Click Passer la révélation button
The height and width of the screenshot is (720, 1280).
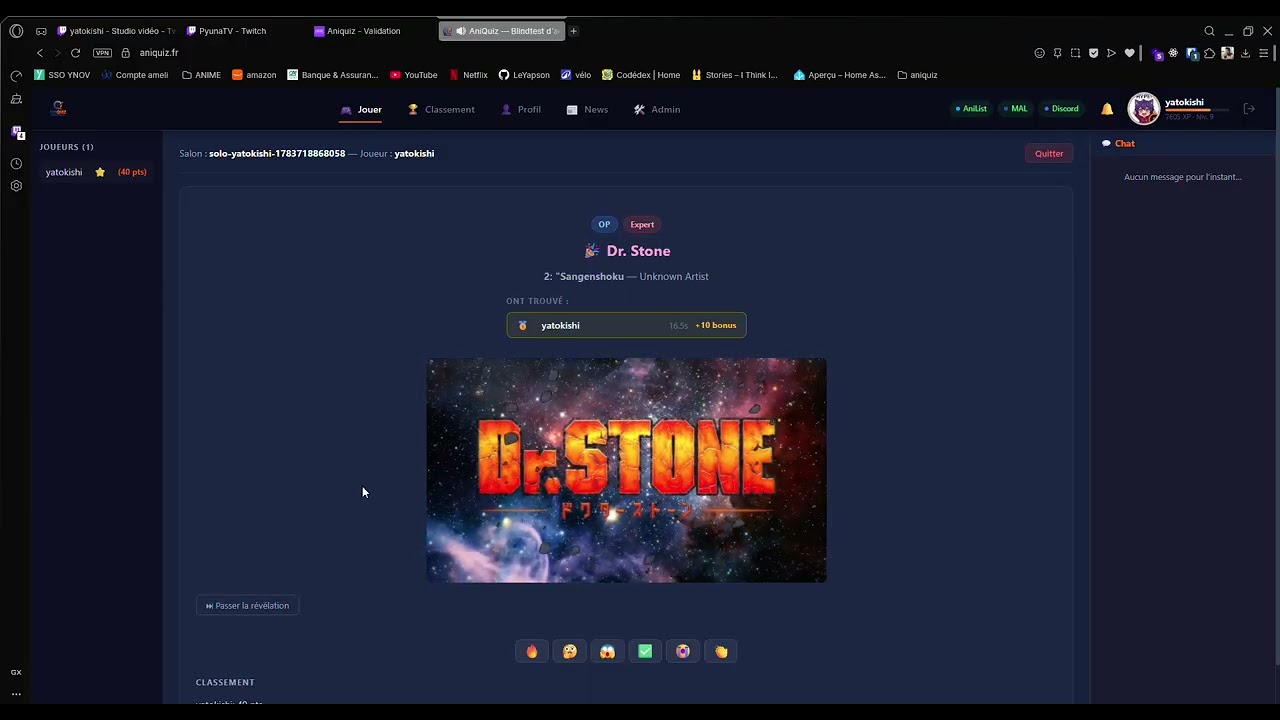247,605
